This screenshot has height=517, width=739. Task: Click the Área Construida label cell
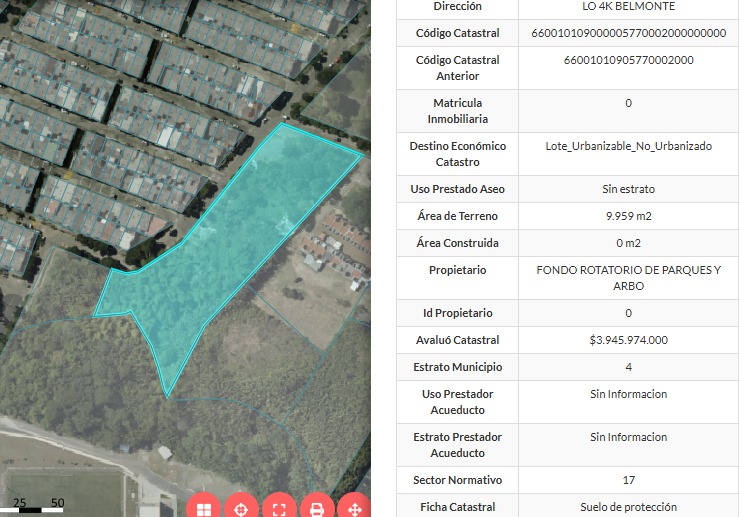pos(457,243)
